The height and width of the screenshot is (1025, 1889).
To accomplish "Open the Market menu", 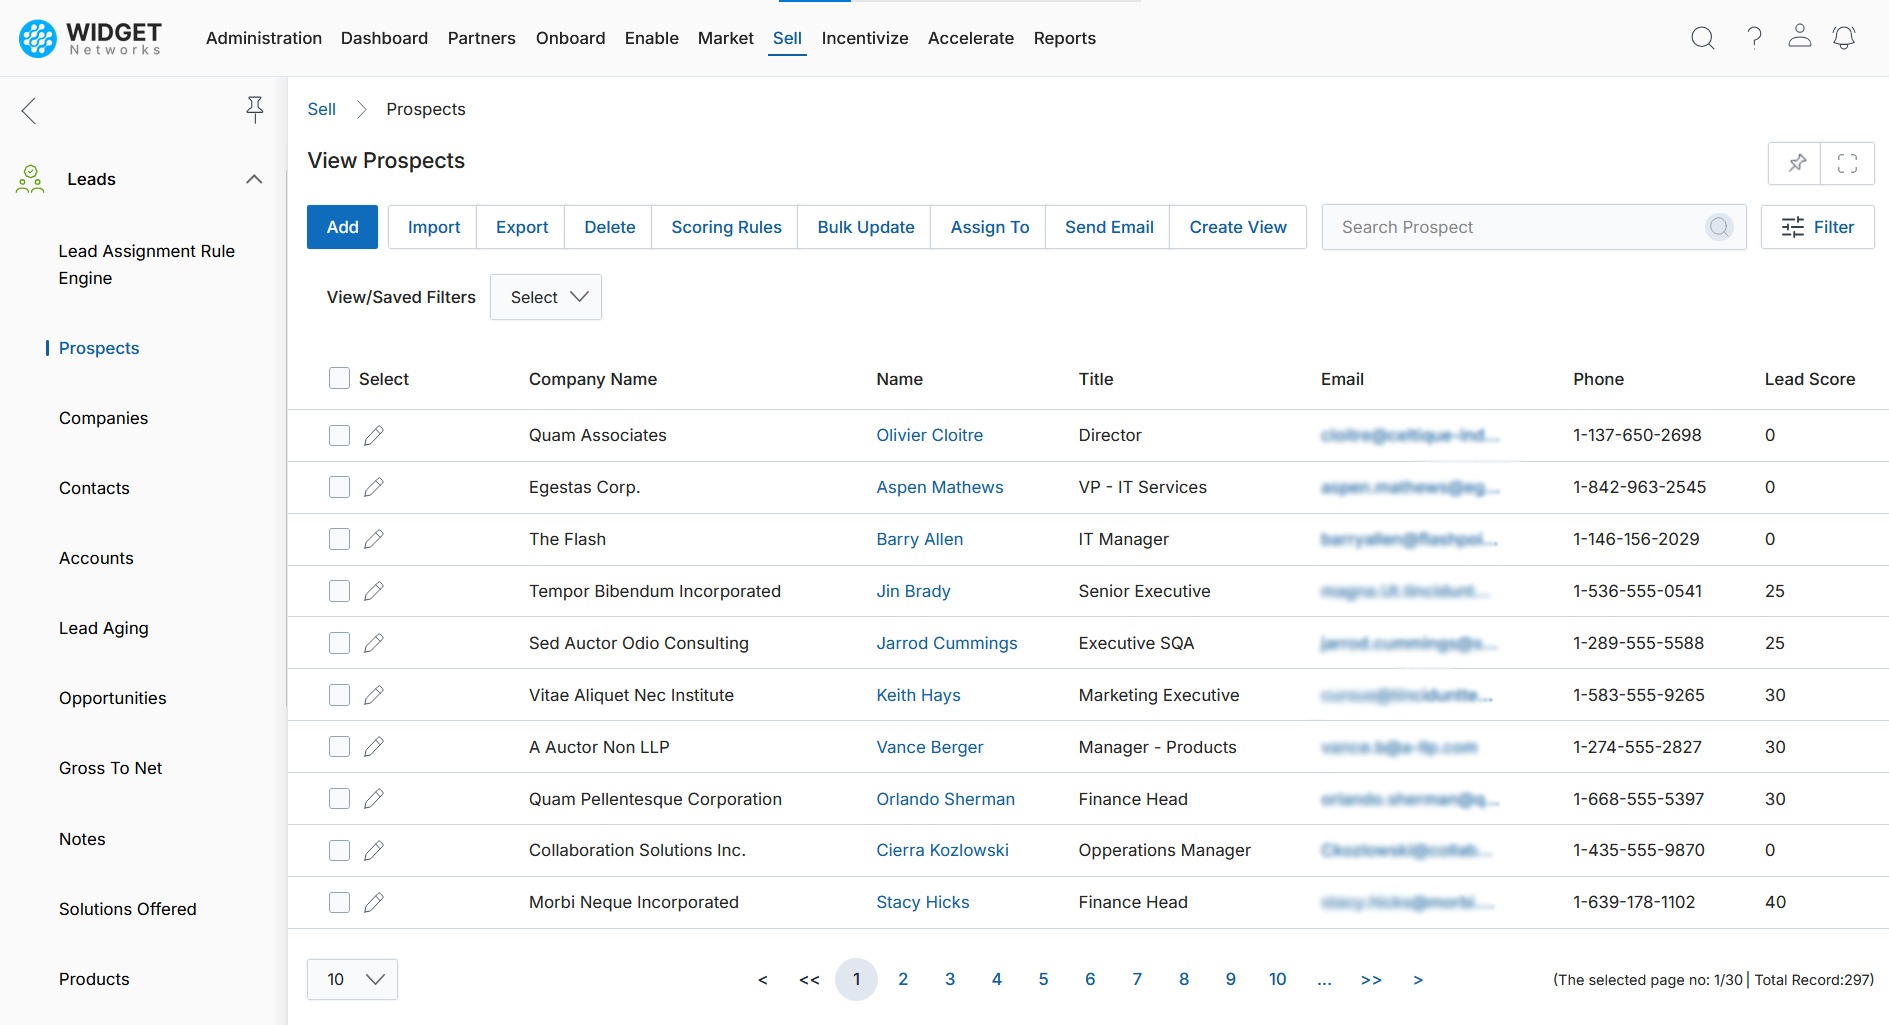I will pos(725,38).
